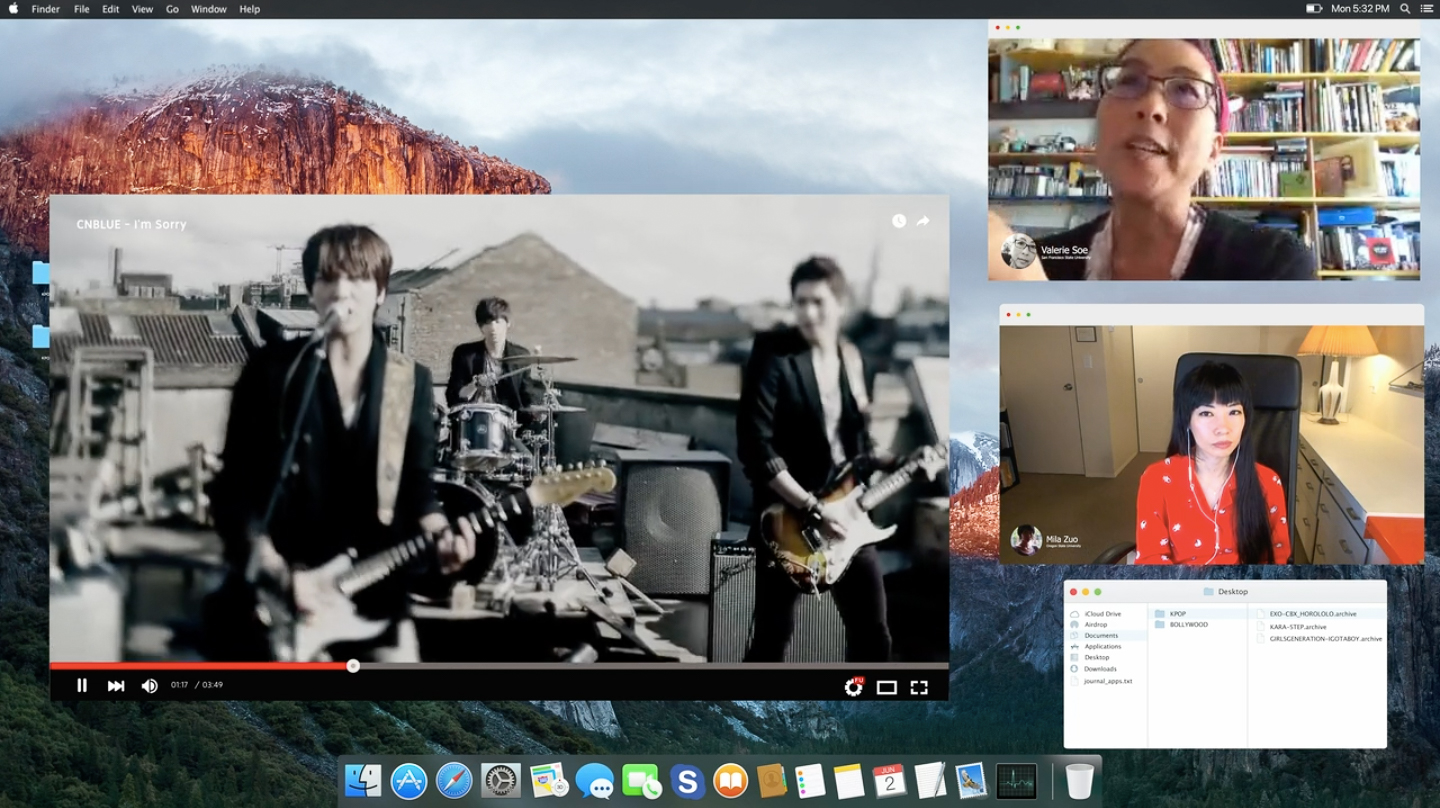Viewport: 1440px width, 808px height.
Task: Launch Maps from the Dock
Action: click(548, 780)
